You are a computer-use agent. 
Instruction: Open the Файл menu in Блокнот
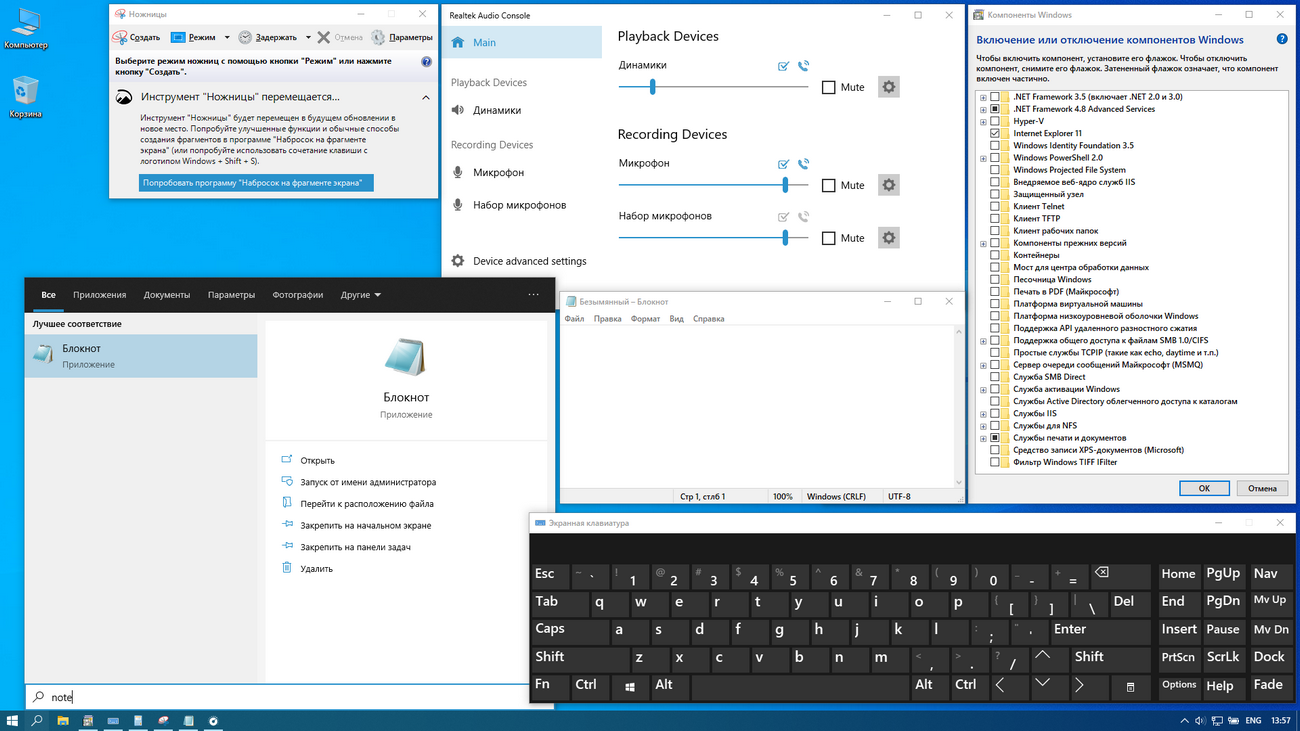pyautogui.click(x=574, y=319)
